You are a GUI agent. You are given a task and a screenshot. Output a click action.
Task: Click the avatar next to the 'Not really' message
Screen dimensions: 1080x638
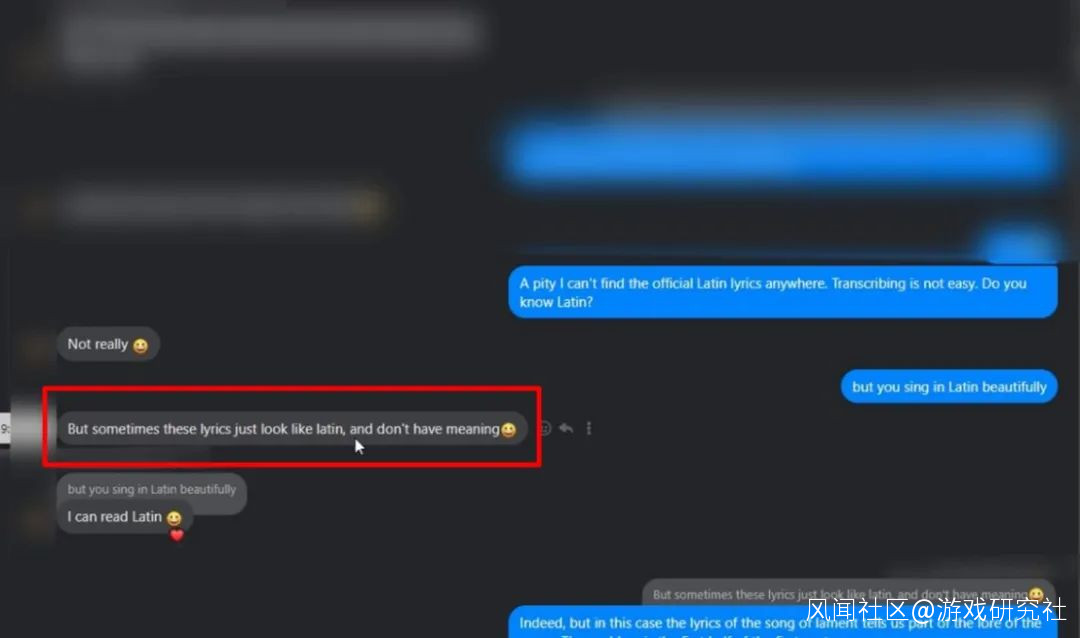tap(36, 348)
